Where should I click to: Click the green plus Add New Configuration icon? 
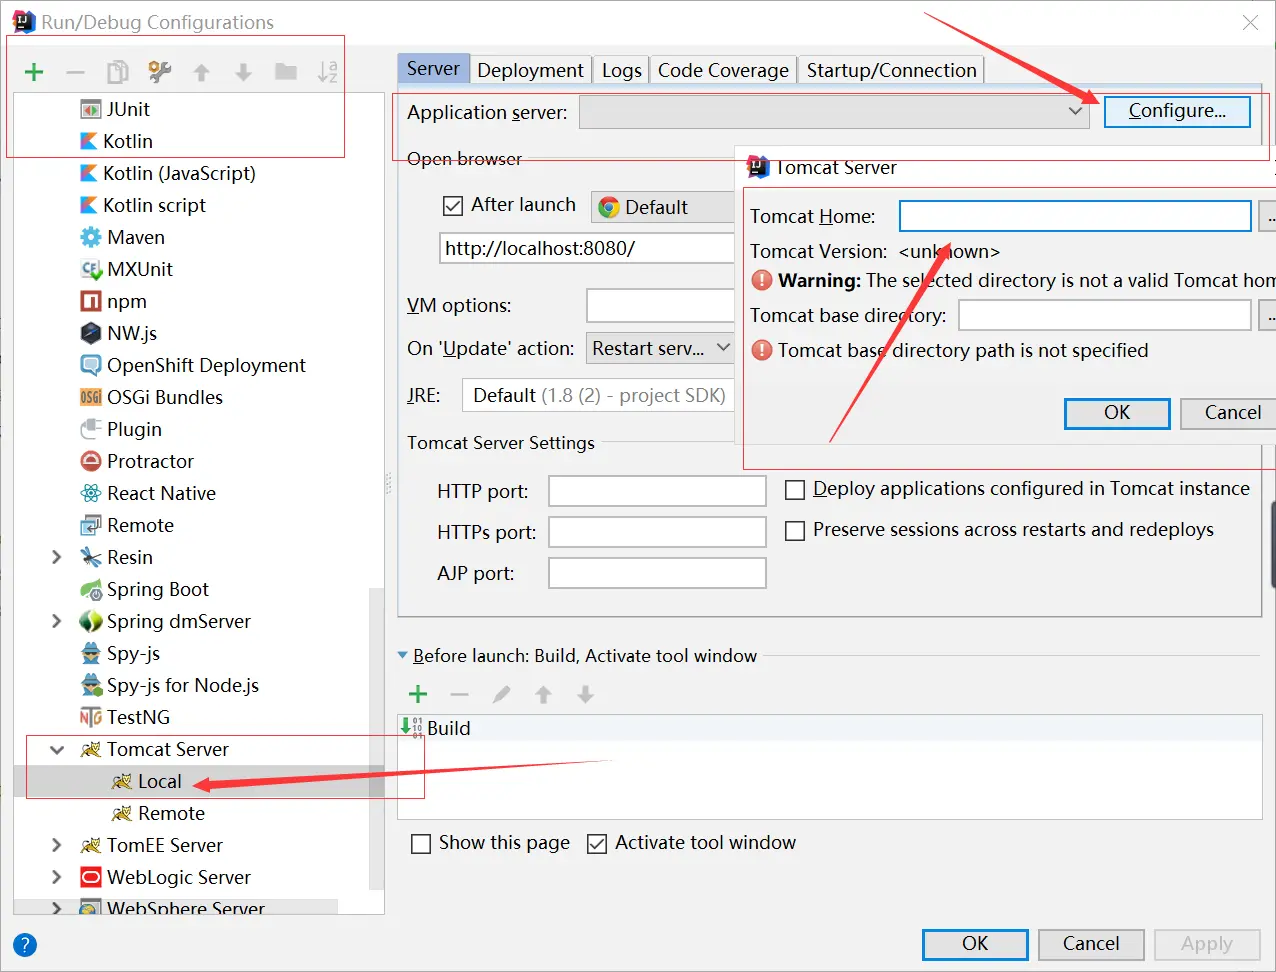click(x=34, y=72)
